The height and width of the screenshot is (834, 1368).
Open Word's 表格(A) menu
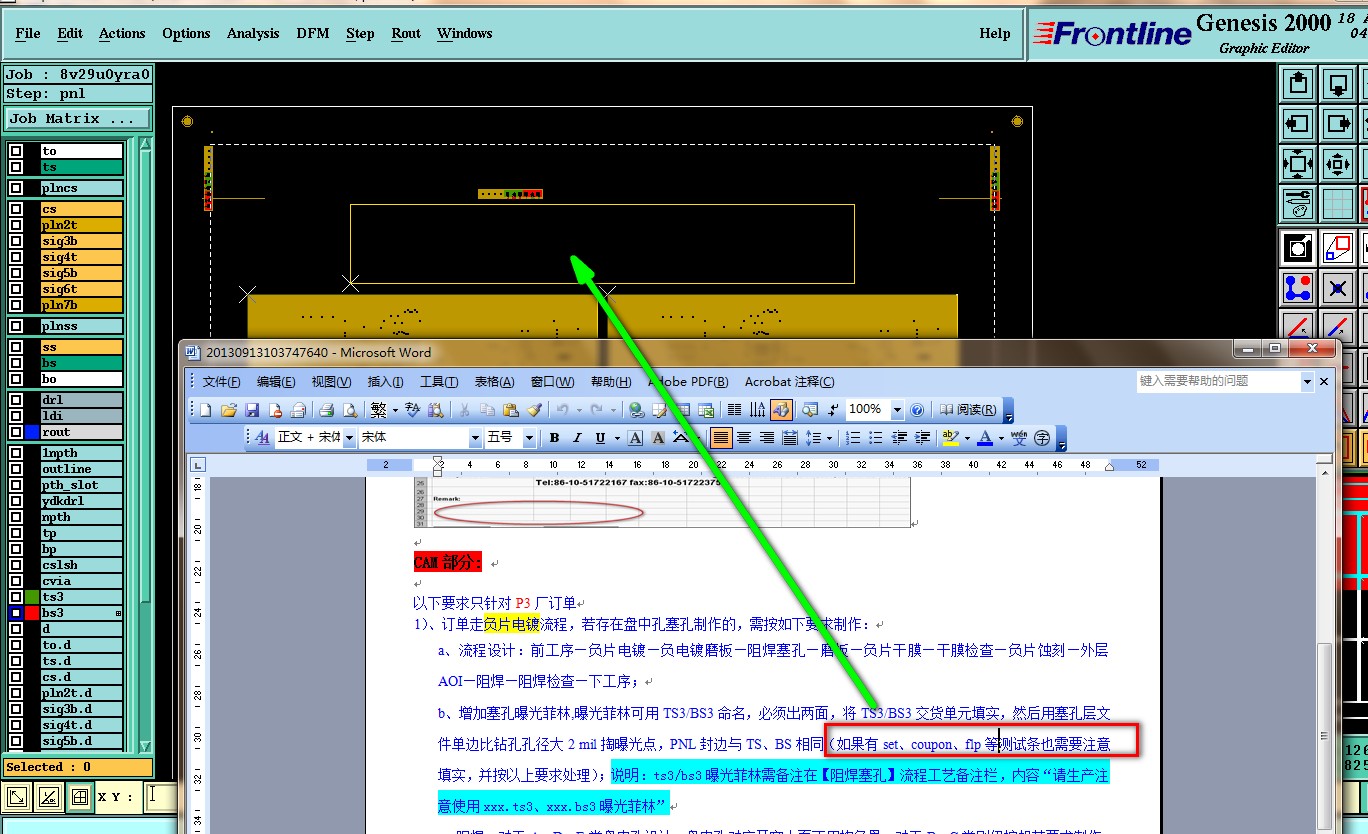click(x=494, y=382)
